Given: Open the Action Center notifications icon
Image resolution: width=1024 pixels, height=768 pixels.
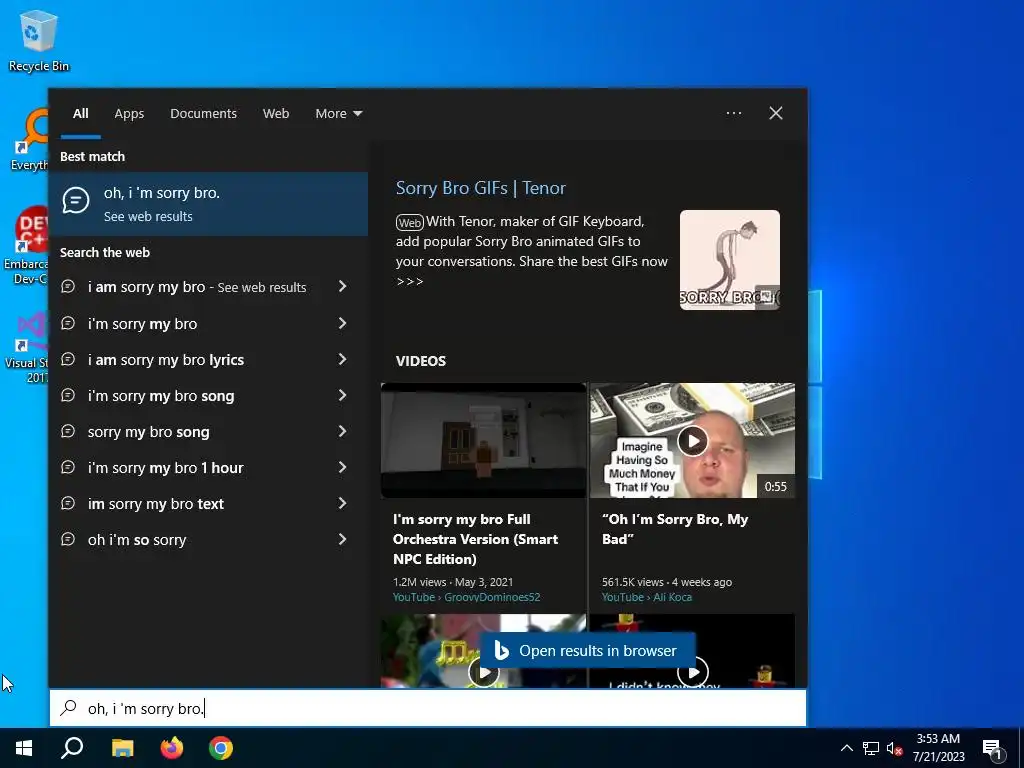Looking at the screenshot, I should (x=993, y=749).
